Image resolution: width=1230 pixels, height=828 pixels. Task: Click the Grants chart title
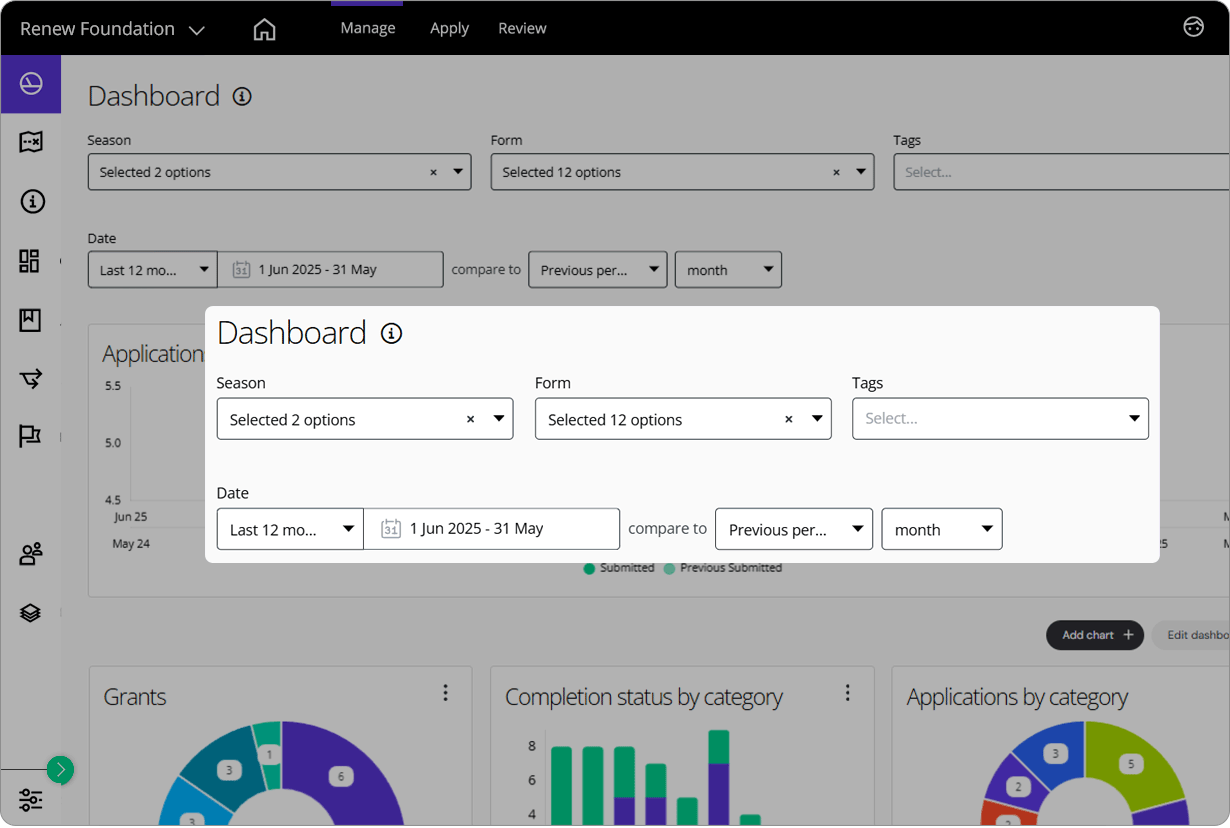pos(135,697)
